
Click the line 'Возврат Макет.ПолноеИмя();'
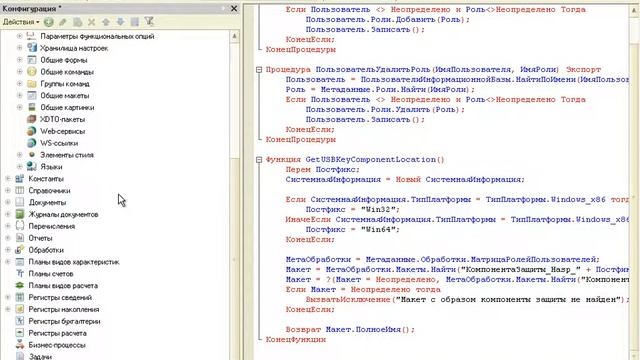point(350,329)
